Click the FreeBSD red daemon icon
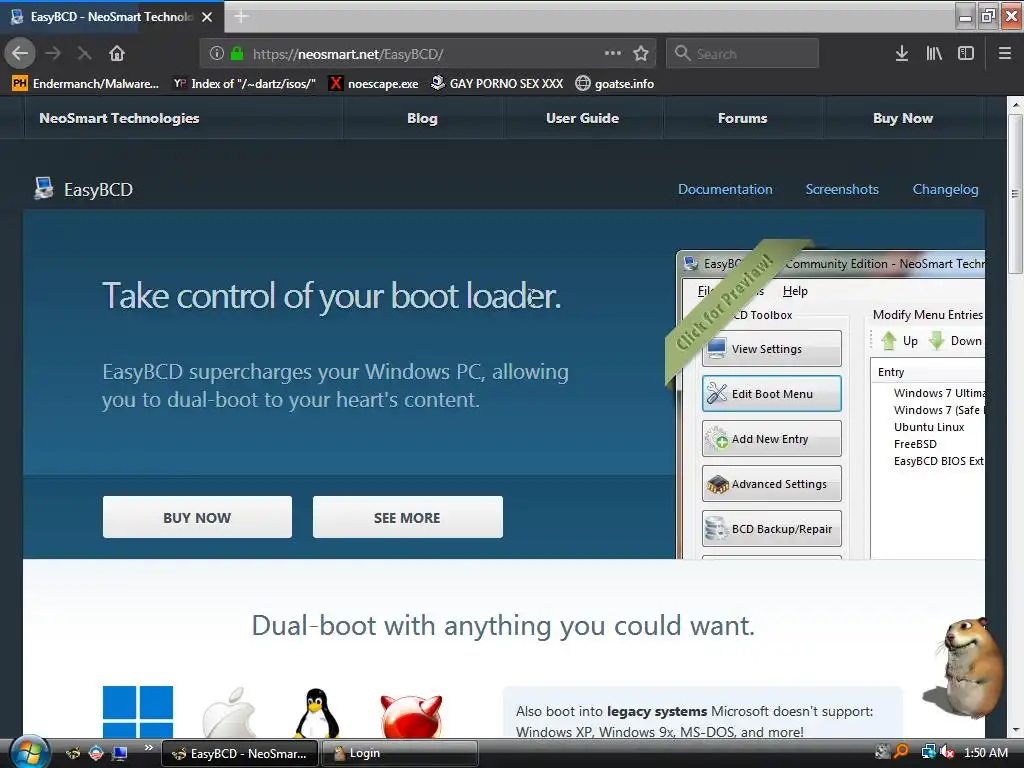Viewport: 1024px width, 768px height. coord(411,716)
